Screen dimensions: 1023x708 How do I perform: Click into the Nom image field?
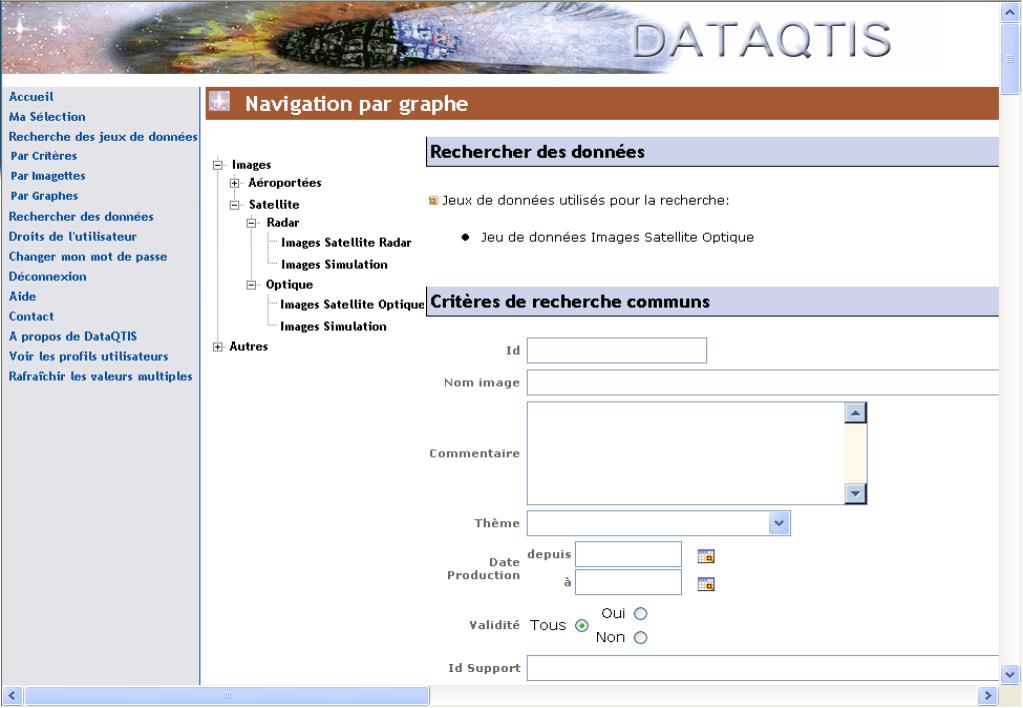tap(763, 382)
